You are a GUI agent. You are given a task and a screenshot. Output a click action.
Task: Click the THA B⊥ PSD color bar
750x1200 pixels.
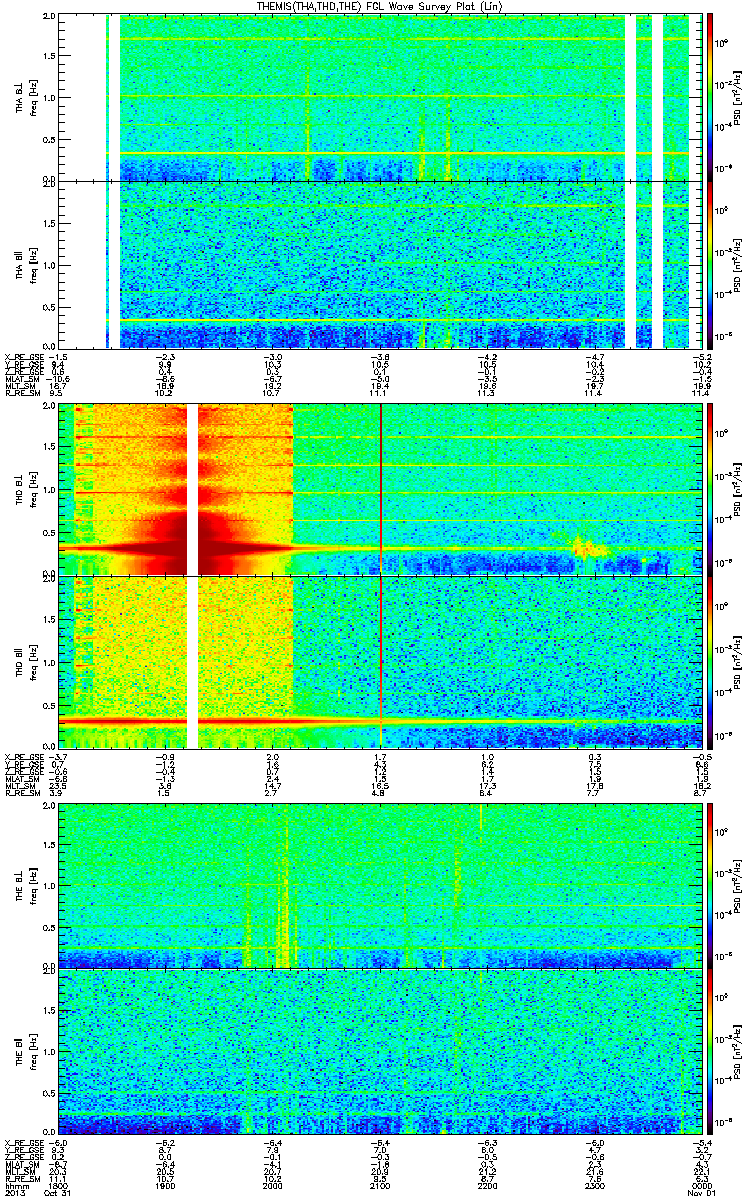[711, 97]
